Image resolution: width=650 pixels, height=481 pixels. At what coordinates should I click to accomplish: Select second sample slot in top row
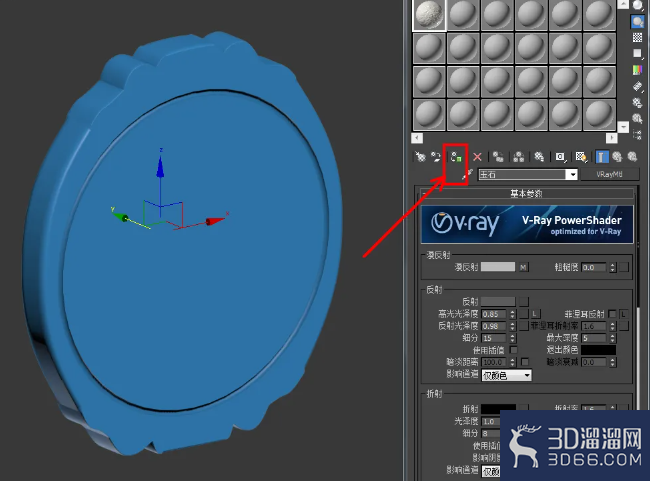coord(463,15)
